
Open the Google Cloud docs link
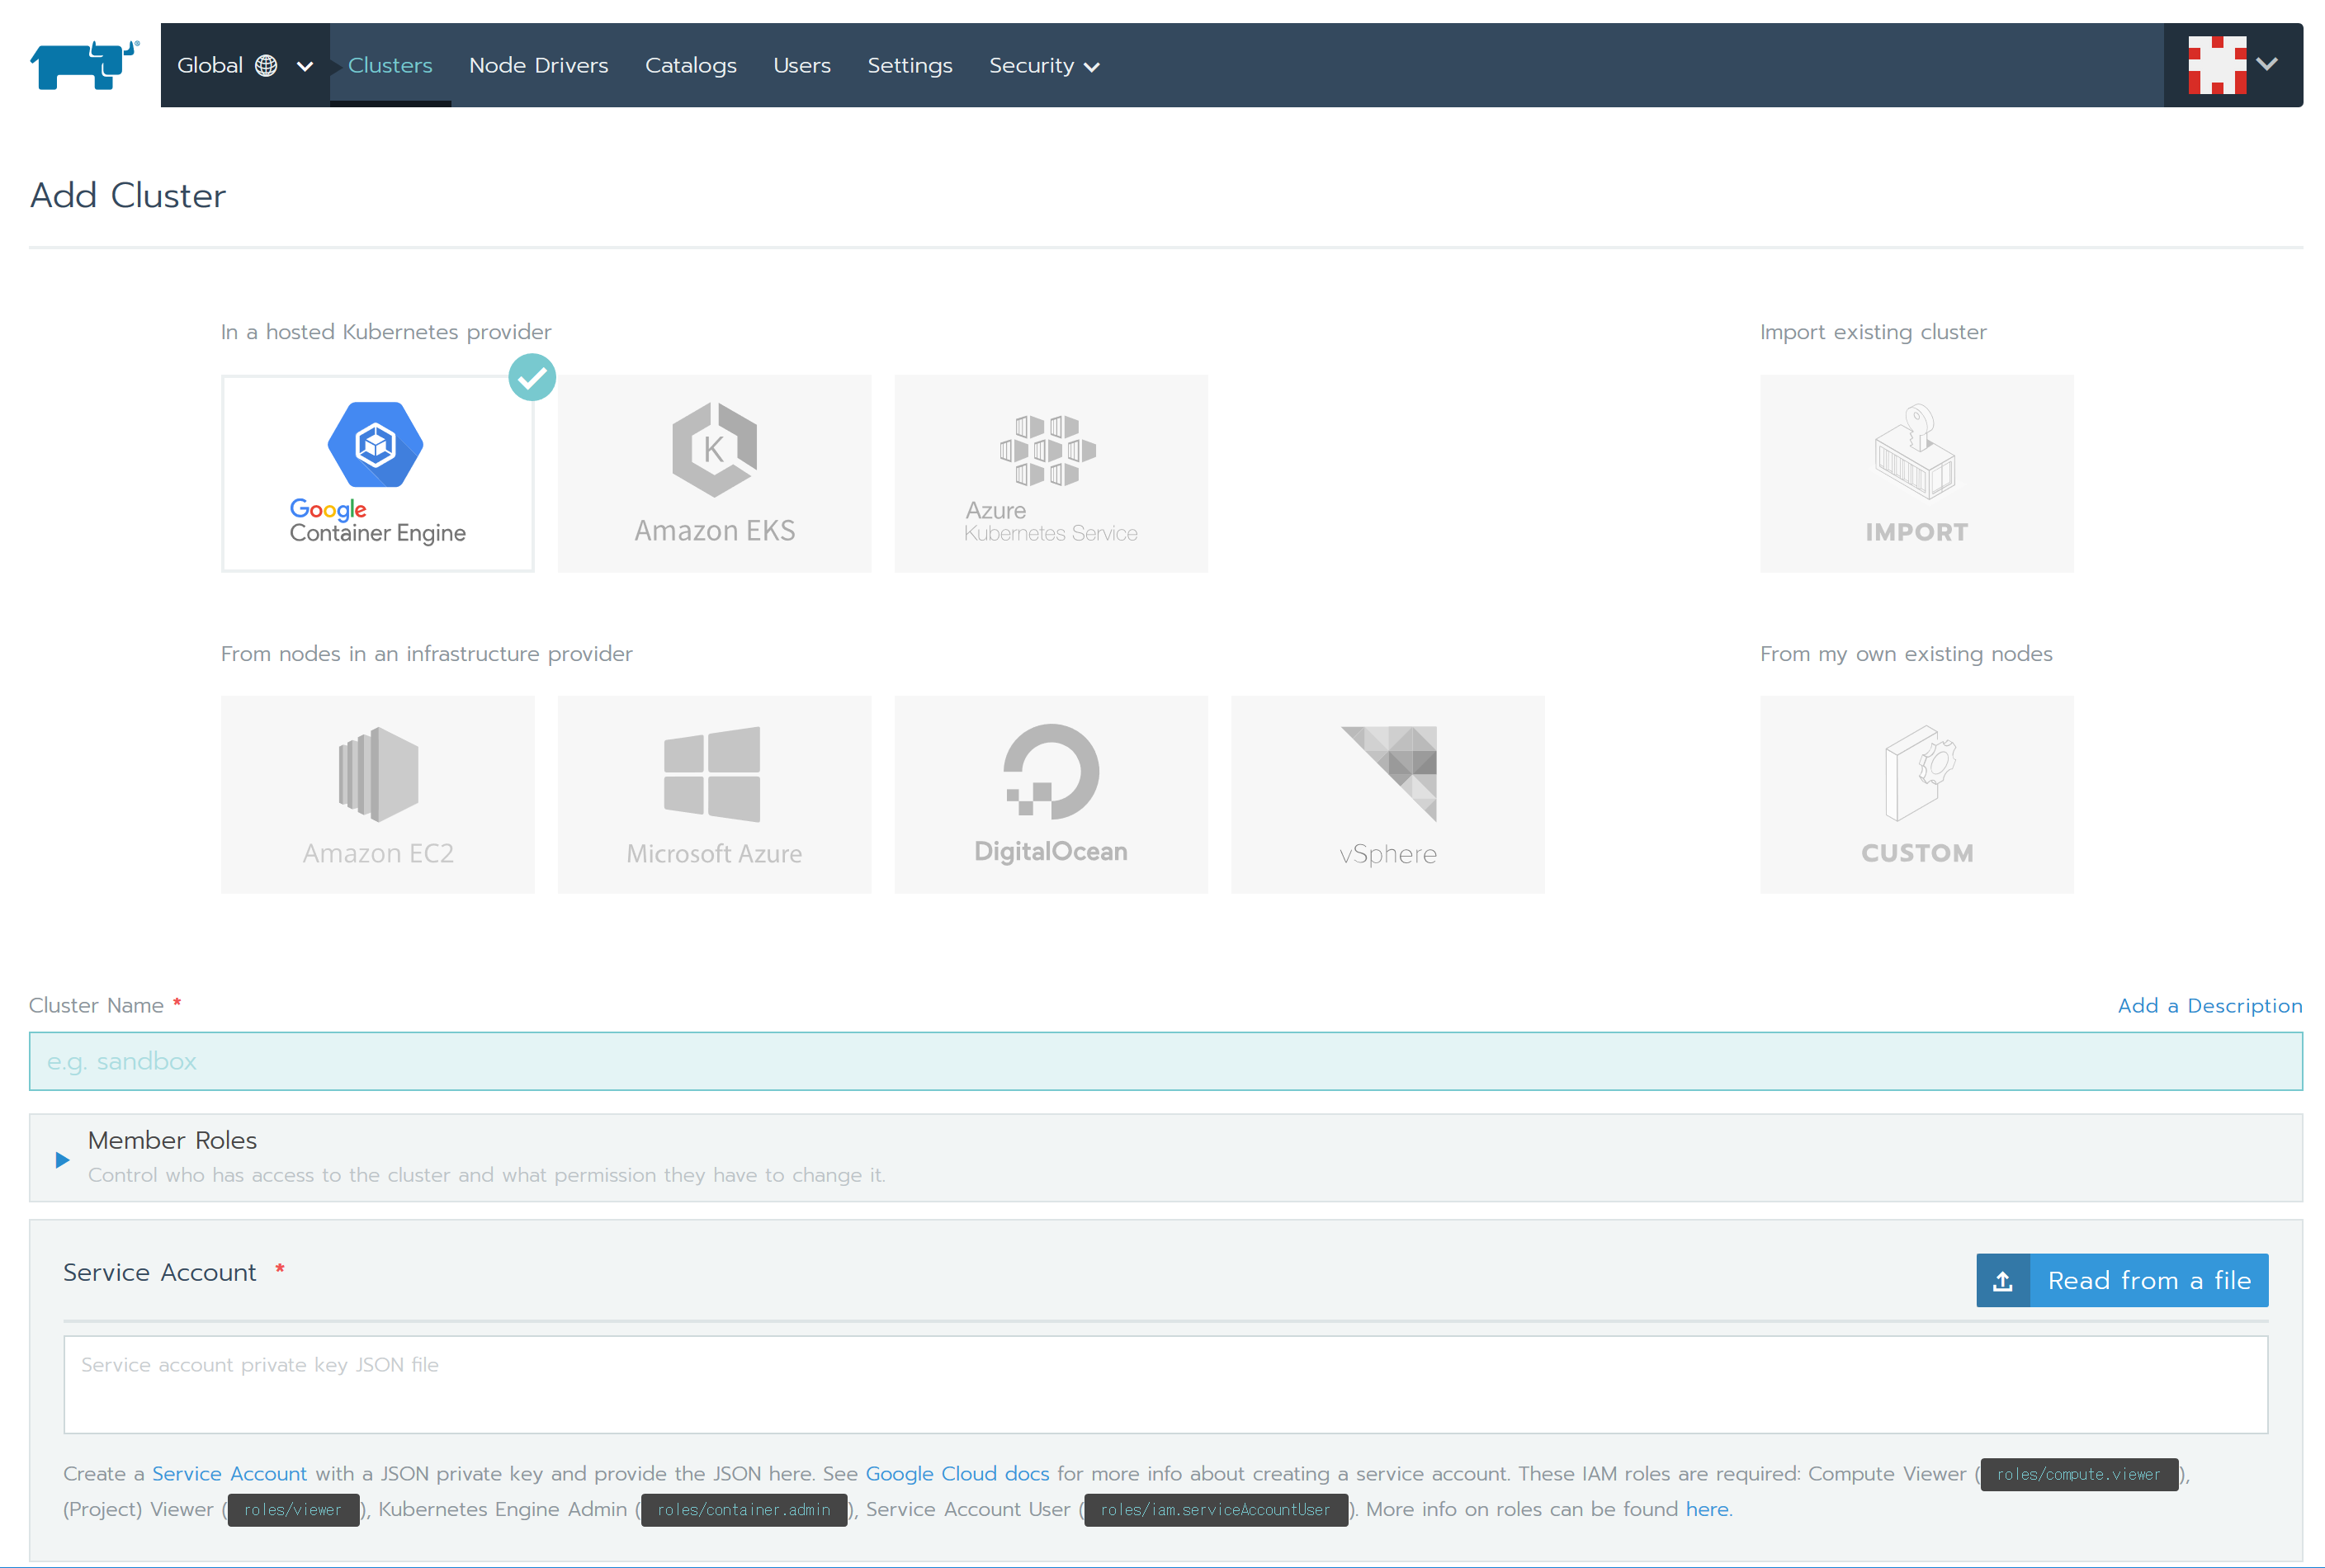957,1473
